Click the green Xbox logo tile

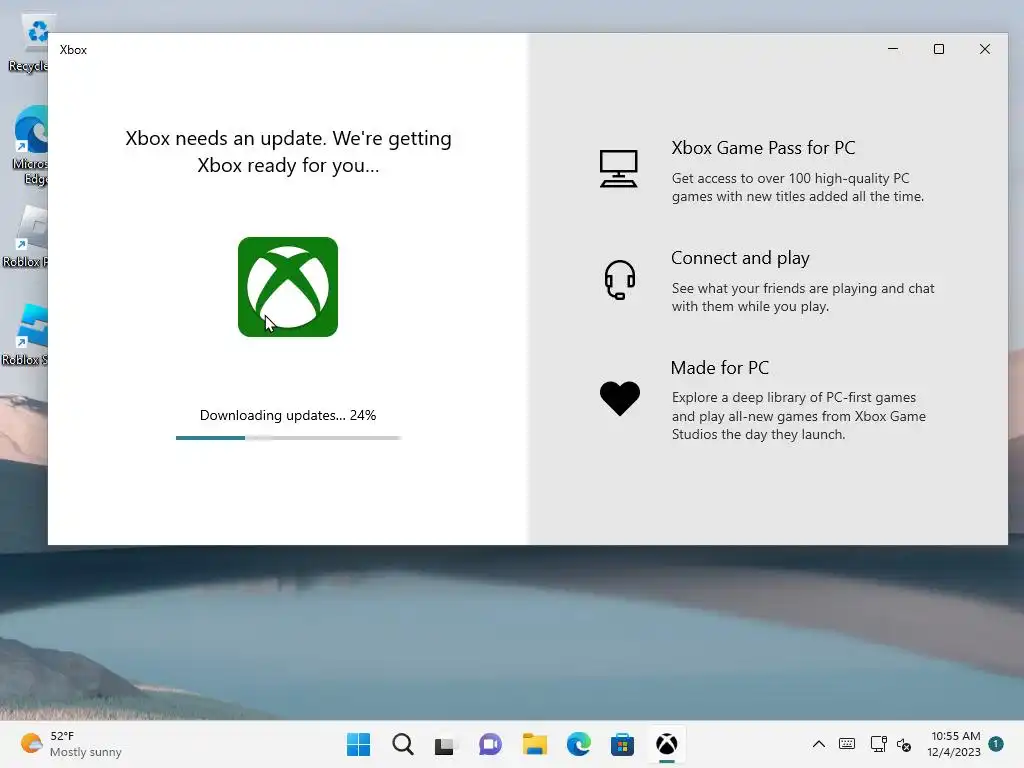point(287,287)
